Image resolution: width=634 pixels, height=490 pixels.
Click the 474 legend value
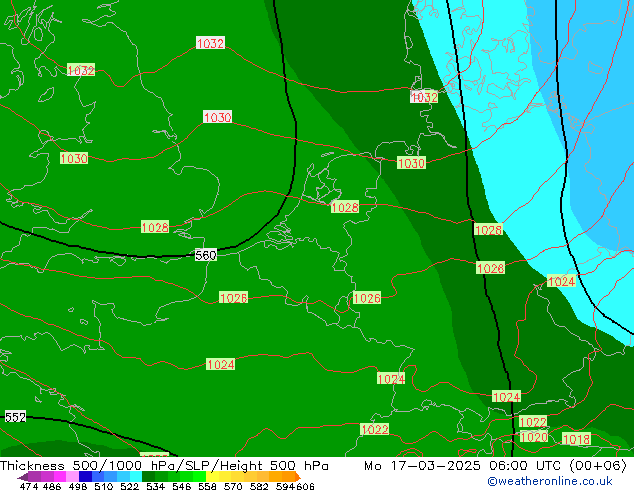tap(29, 486)
